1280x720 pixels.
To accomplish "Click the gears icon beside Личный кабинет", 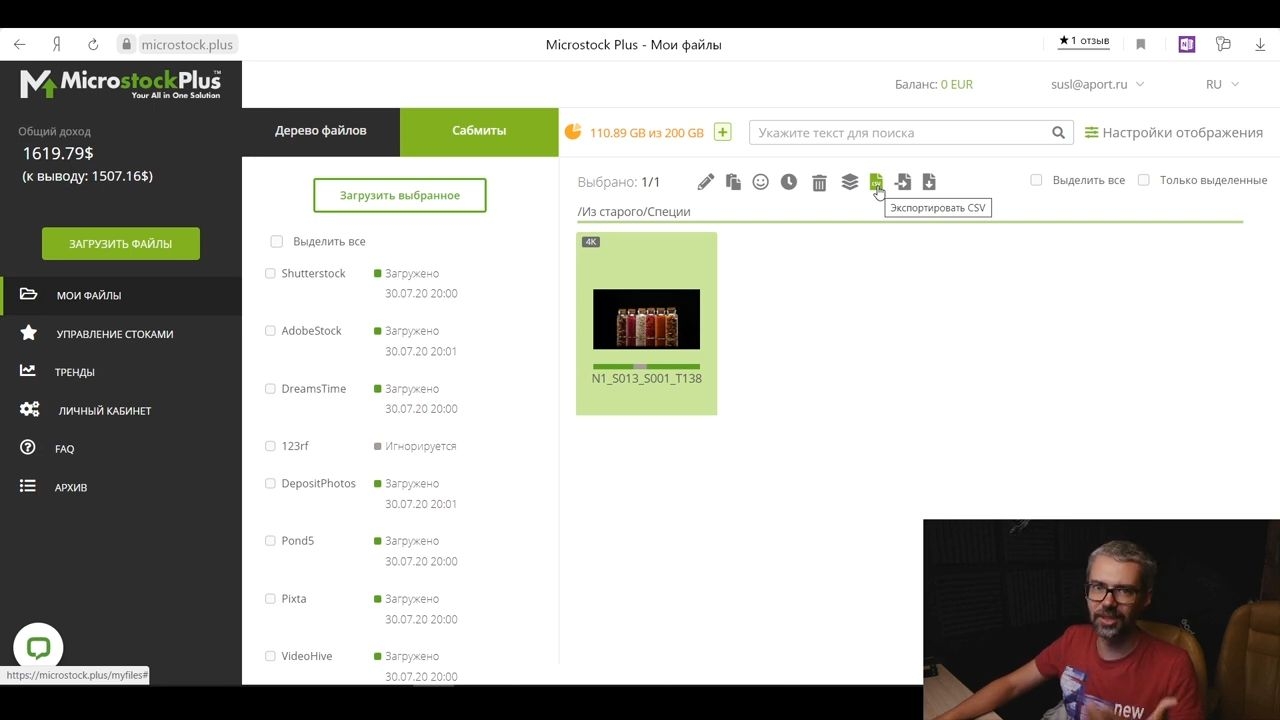I will [x=29, y=410].
